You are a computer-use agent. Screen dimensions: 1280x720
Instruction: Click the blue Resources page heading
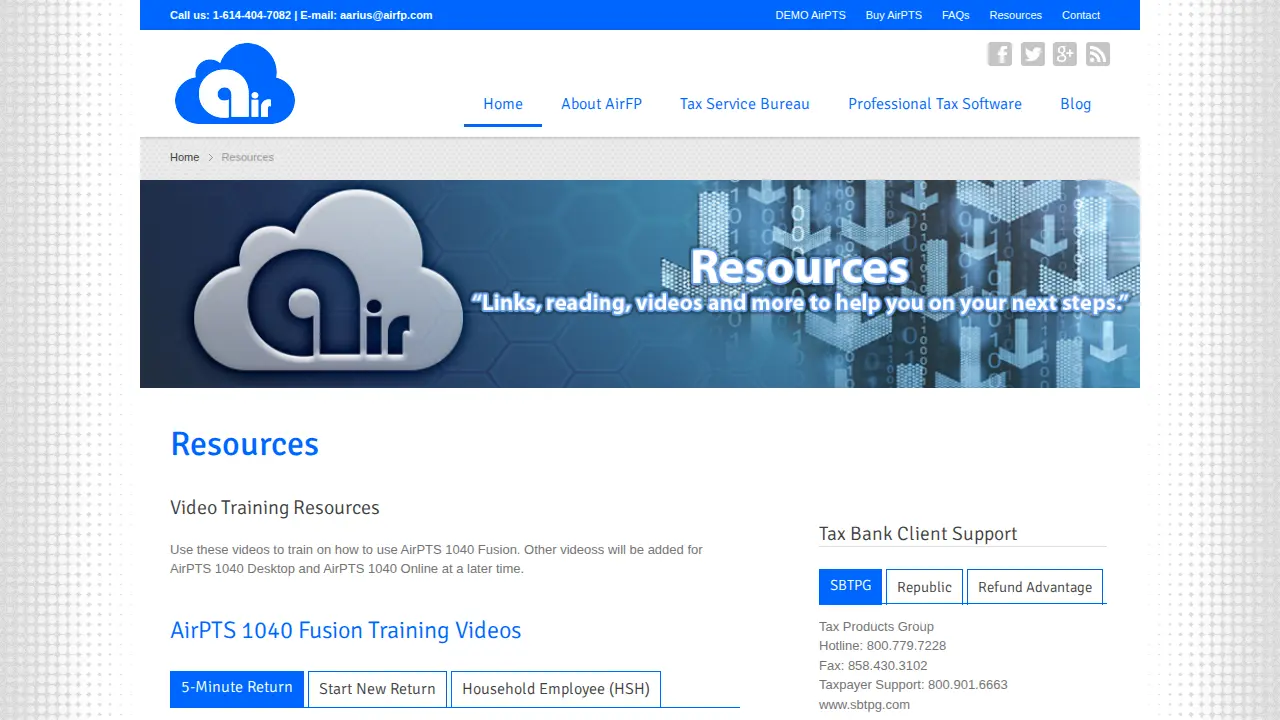(244, 444)
